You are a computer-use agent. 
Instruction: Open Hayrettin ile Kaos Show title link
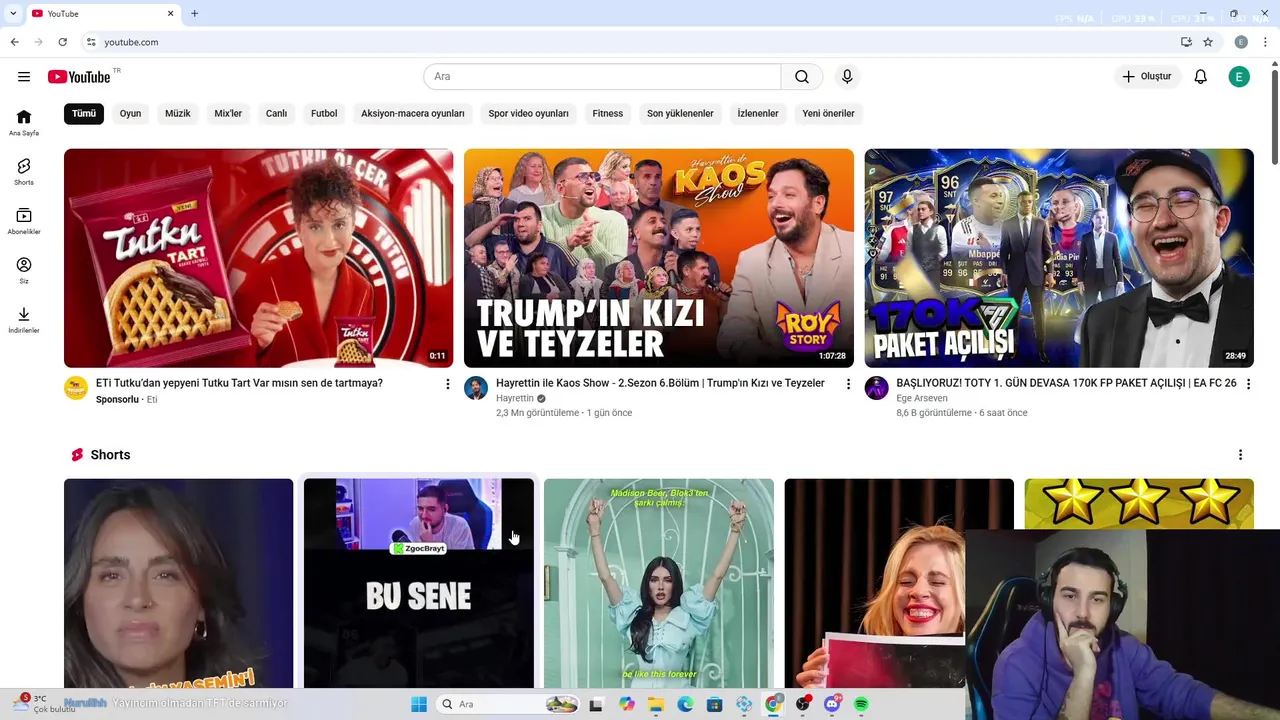click(660, 383)
